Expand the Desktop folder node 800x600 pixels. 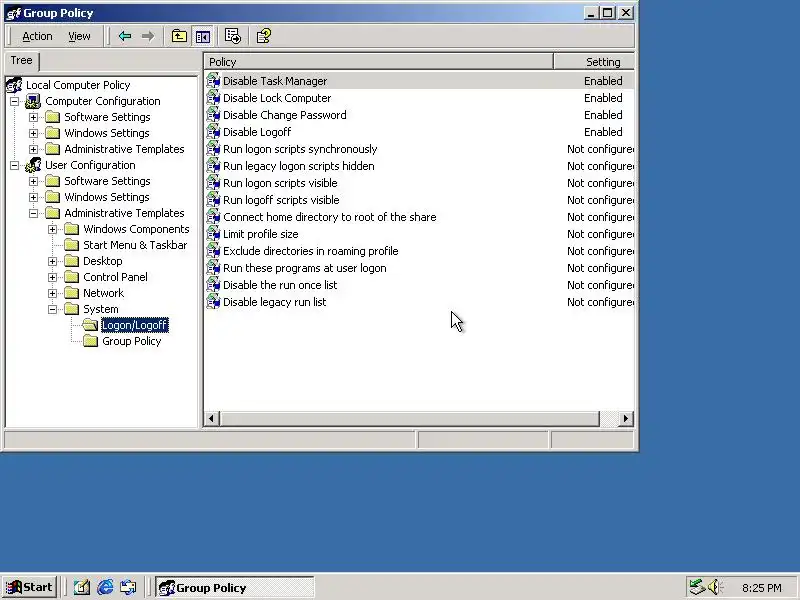click(53, 261)
